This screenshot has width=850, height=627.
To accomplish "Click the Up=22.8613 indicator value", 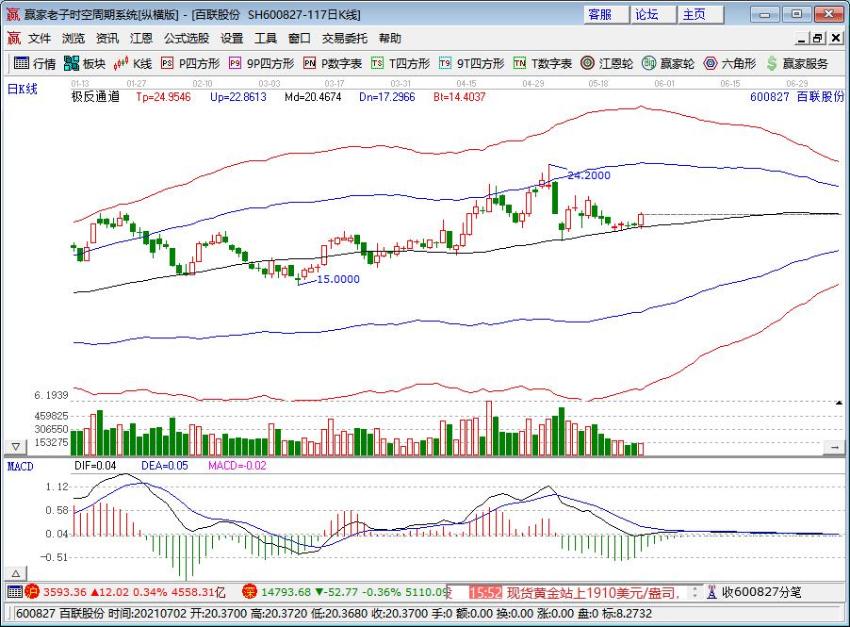I will tap(238, 97).
